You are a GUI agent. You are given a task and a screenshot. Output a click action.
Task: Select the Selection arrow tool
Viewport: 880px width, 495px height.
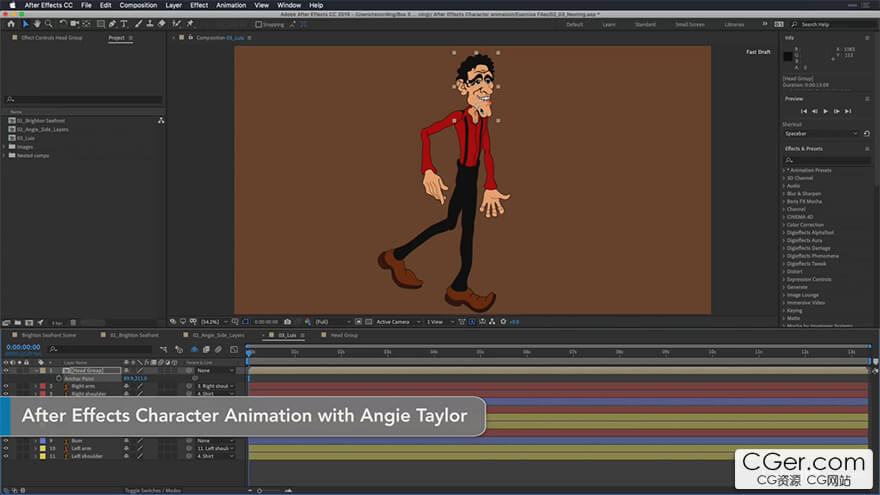point(25,24)
